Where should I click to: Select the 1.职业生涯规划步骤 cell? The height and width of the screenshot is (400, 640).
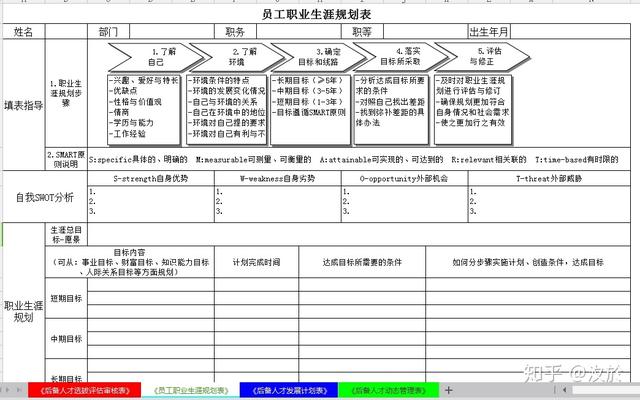[67, 93]
